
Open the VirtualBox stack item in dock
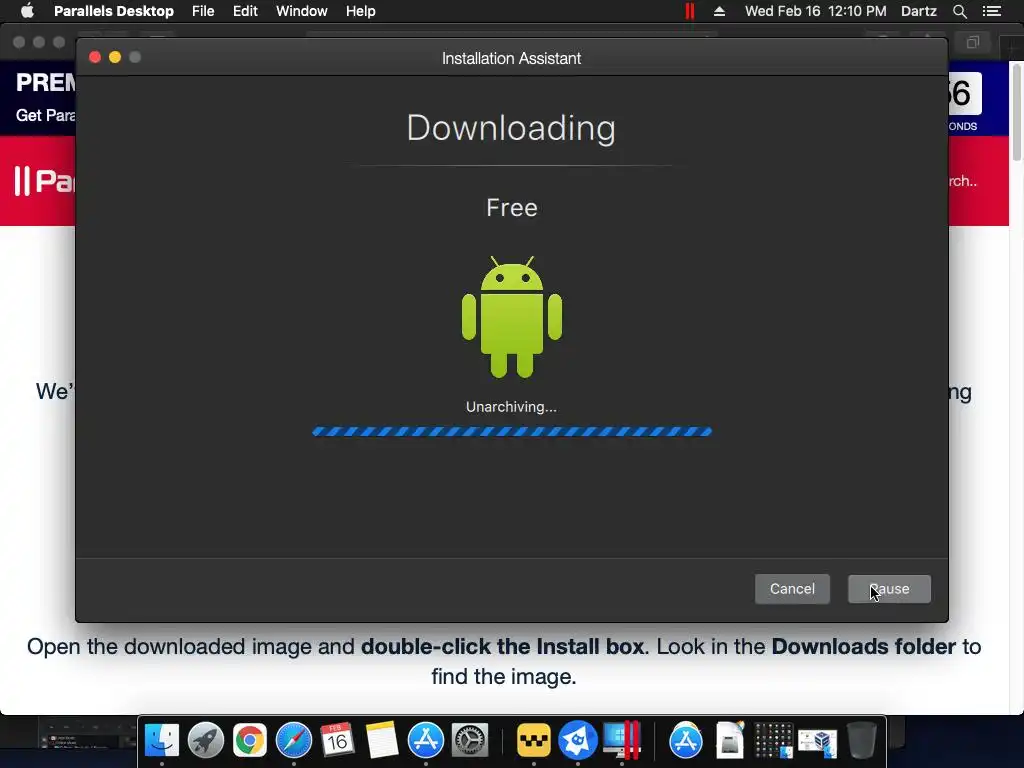coord(818,741)
